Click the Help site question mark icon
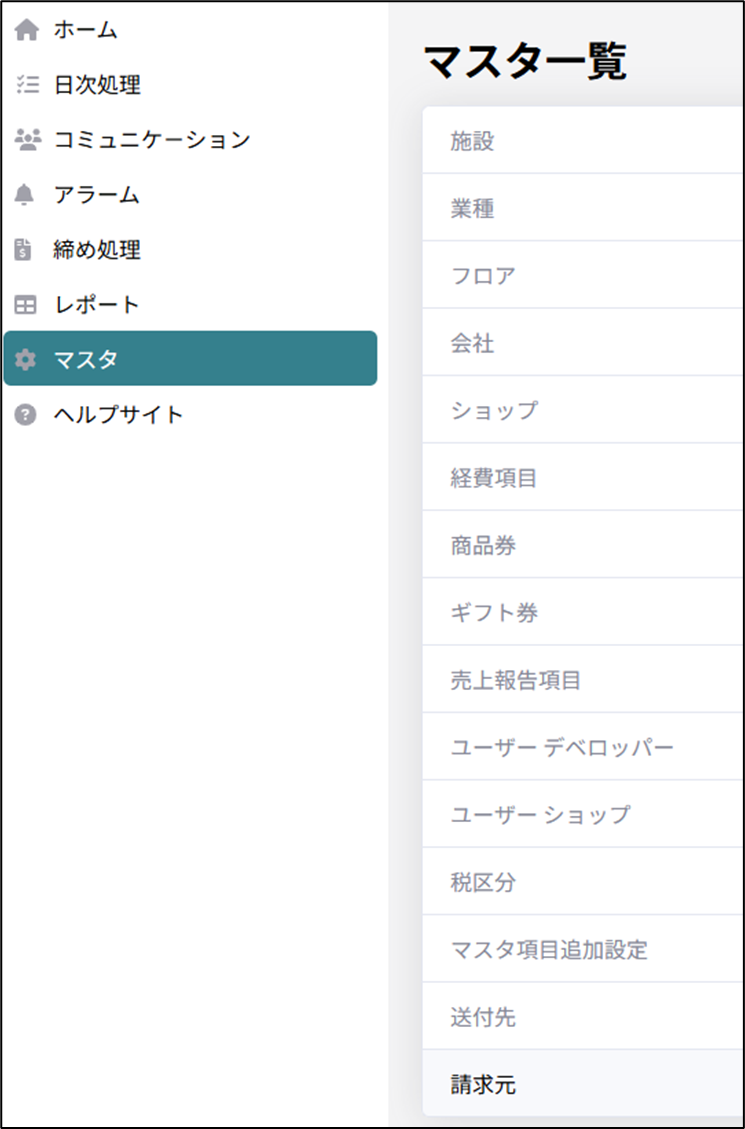Viewport: 745px width, 1129px height. (x=26, y=414)
